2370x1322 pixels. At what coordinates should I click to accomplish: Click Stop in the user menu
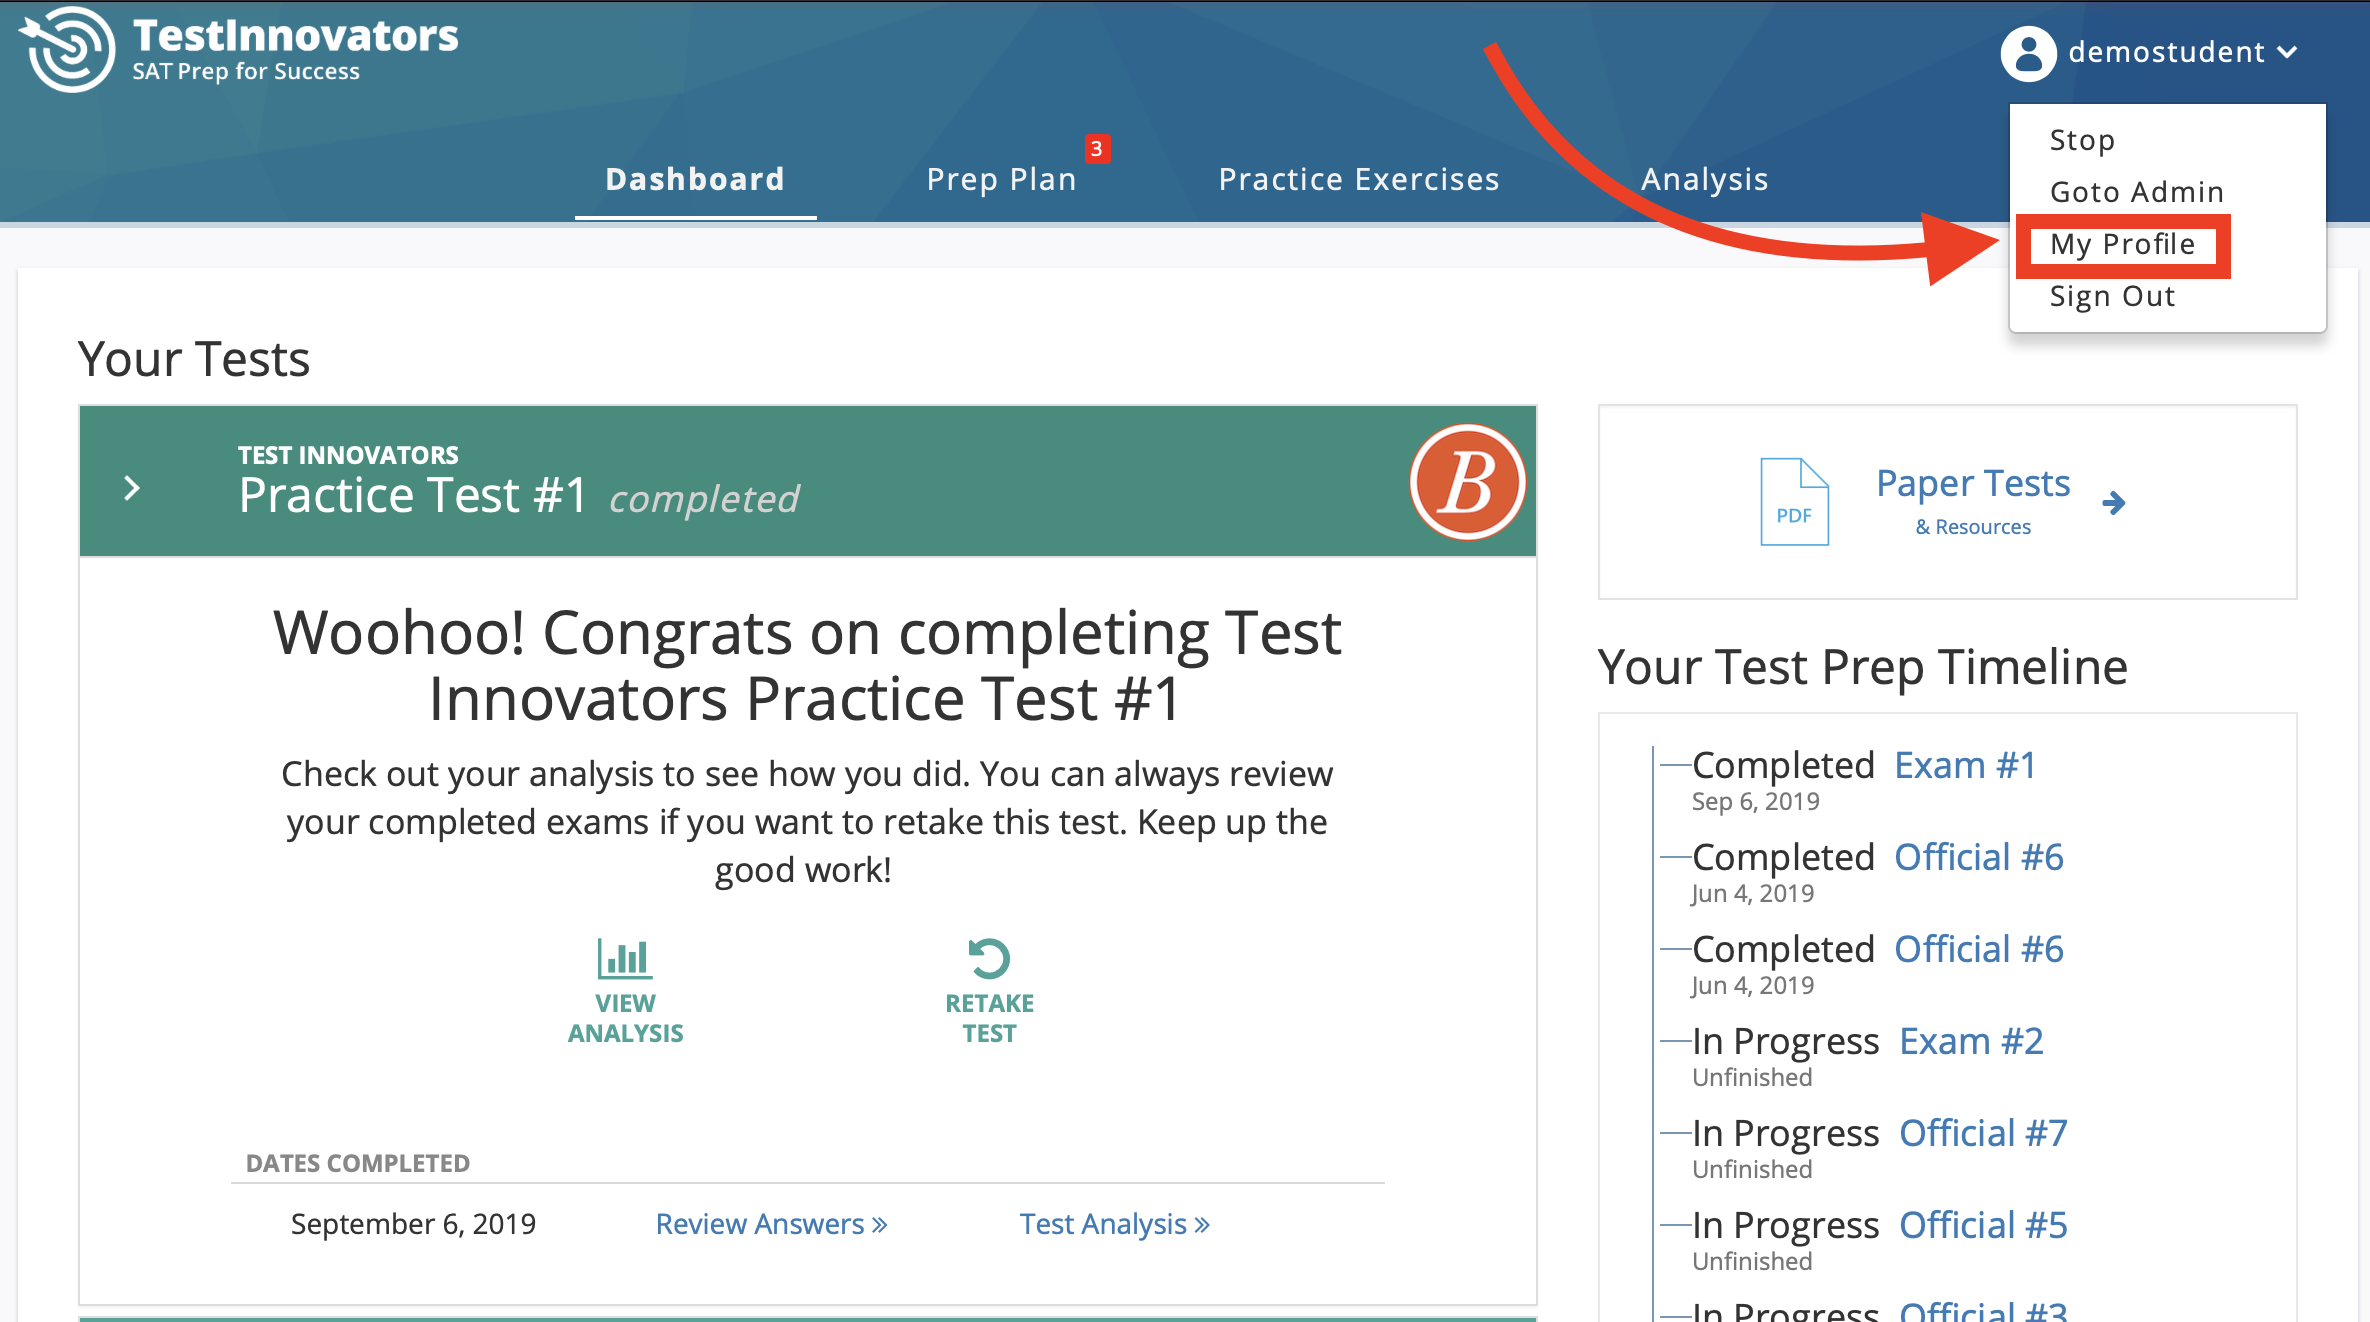point(2082,140)
